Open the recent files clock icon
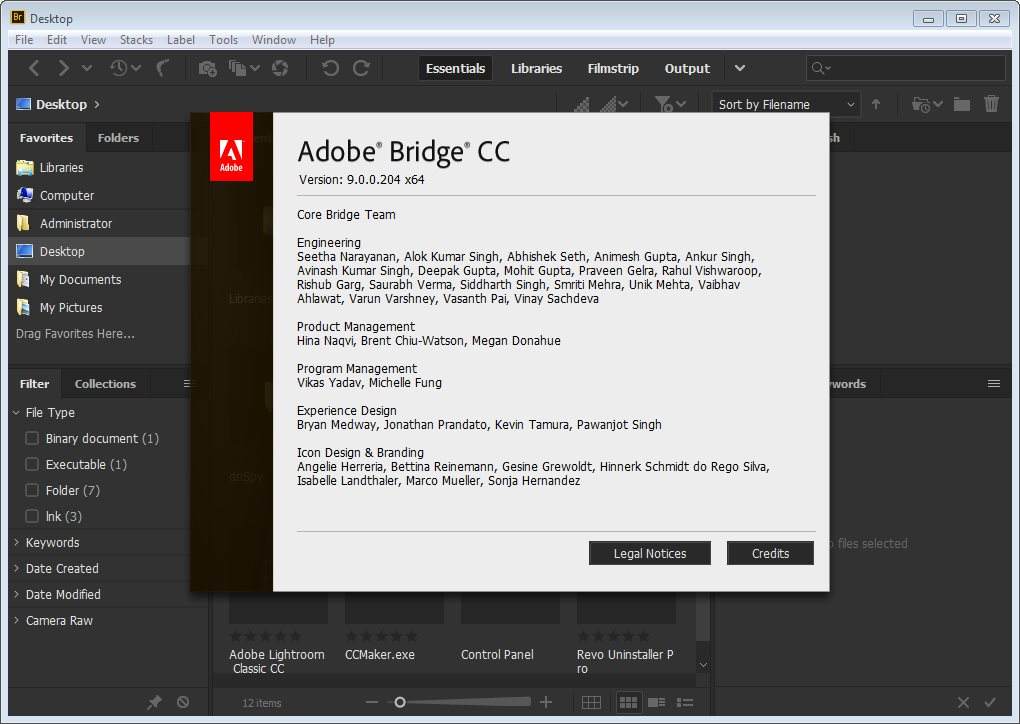 119,68
